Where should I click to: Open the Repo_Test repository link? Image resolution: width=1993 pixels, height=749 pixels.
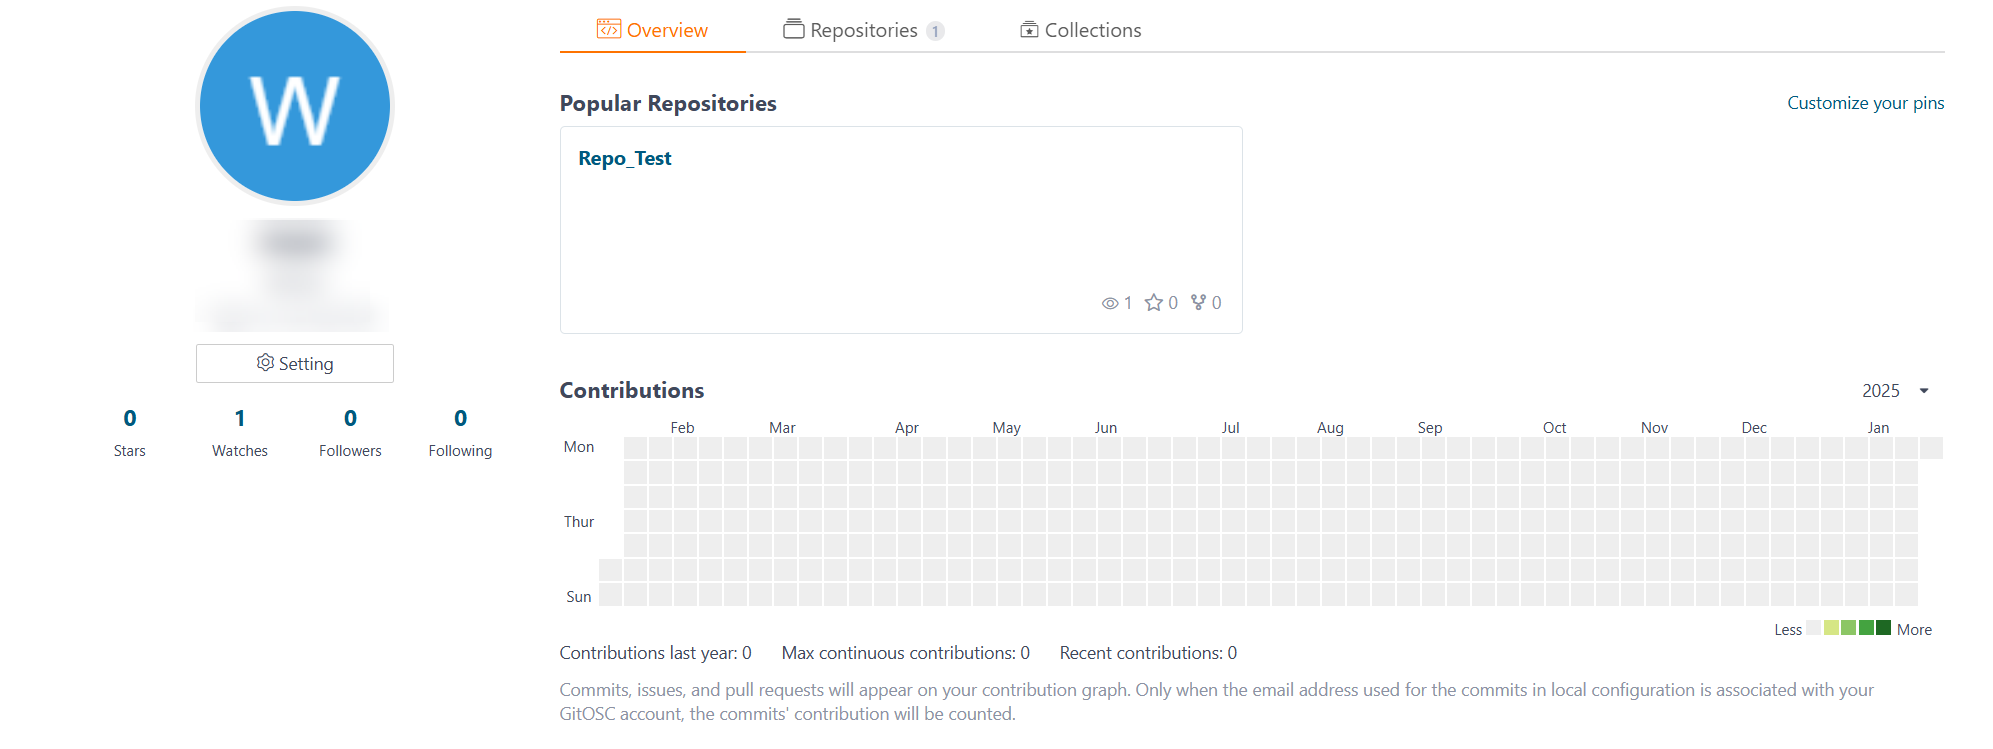625,158
